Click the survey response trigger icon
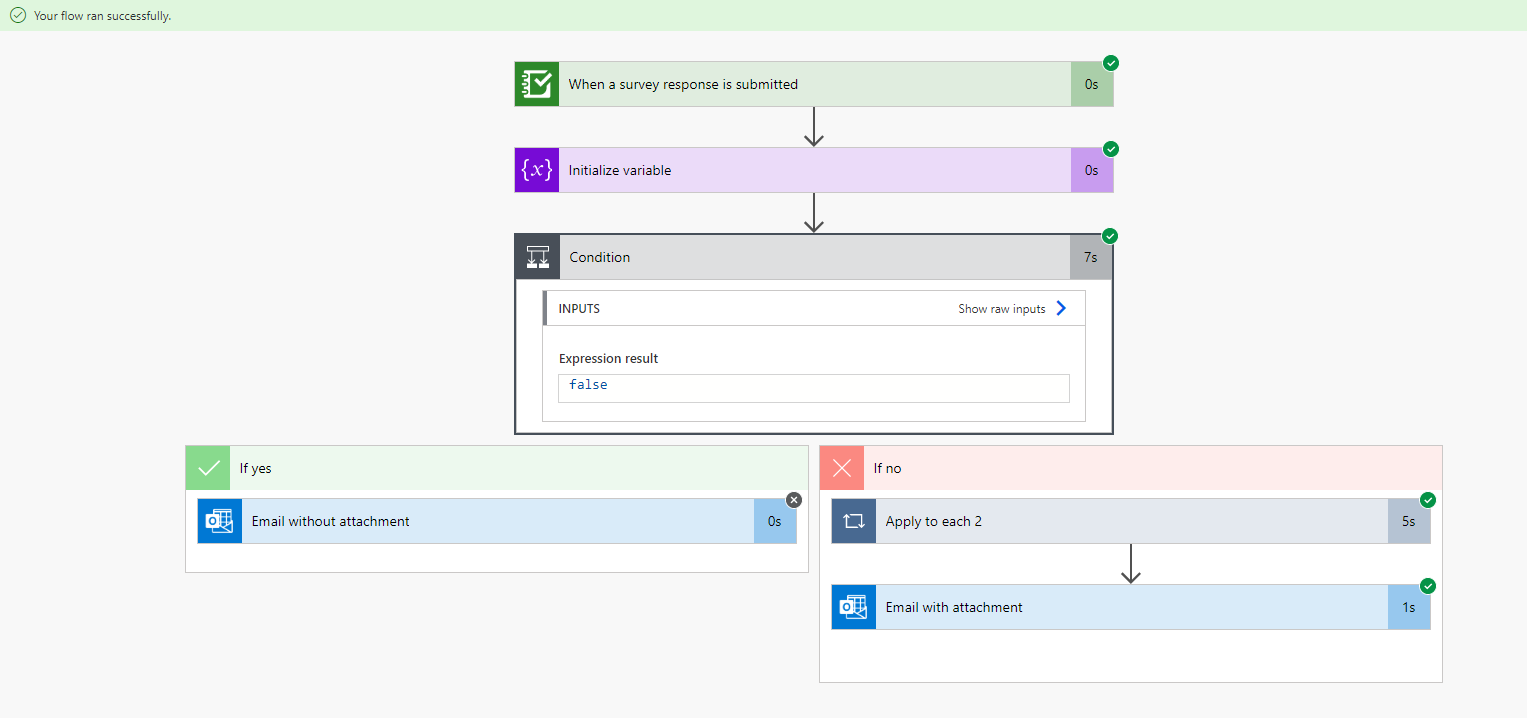Viewport: 1527px width, 718px height. click(537, 84)
